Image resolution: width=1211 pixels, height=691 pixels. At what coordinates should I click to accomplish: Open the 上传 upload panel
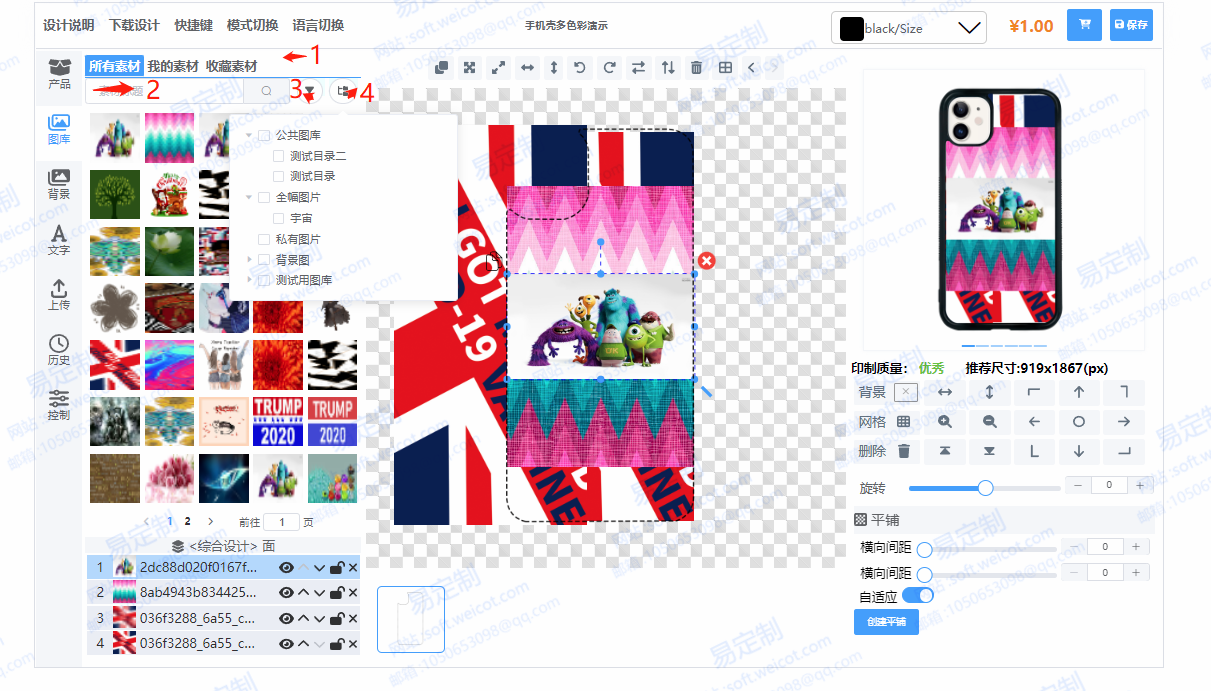pyautogui.click(x=59, y=295)
